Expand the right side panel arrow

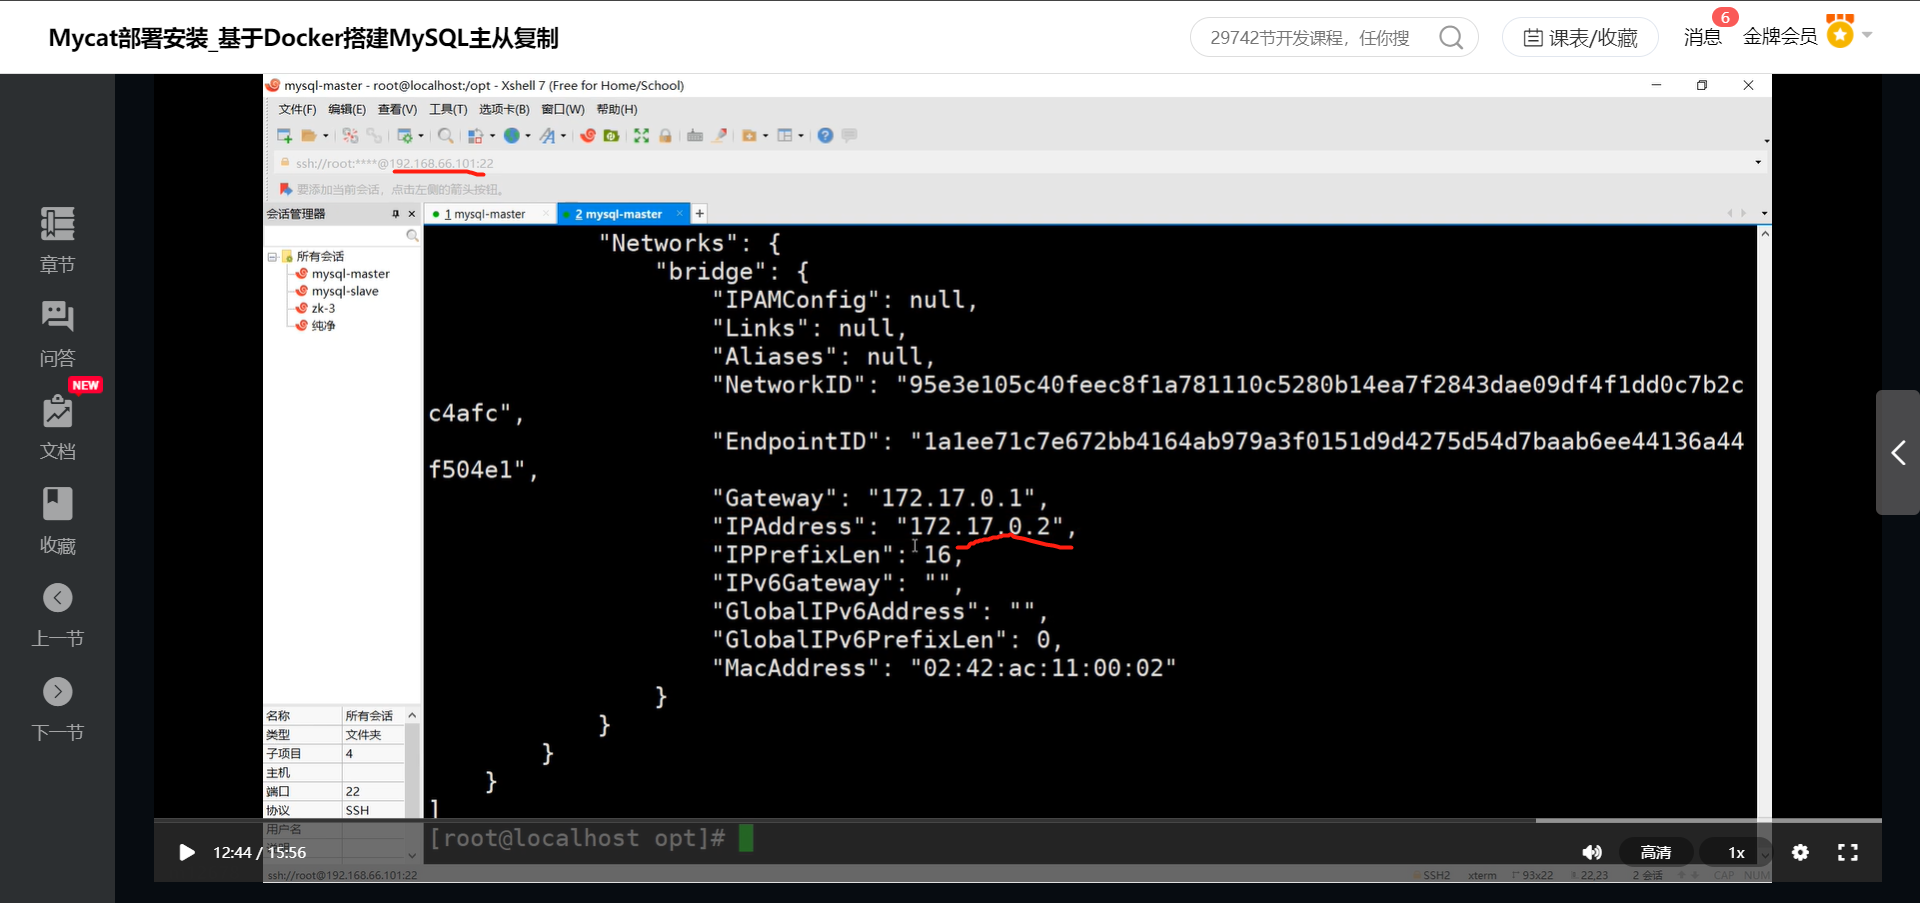[1898, 453]
